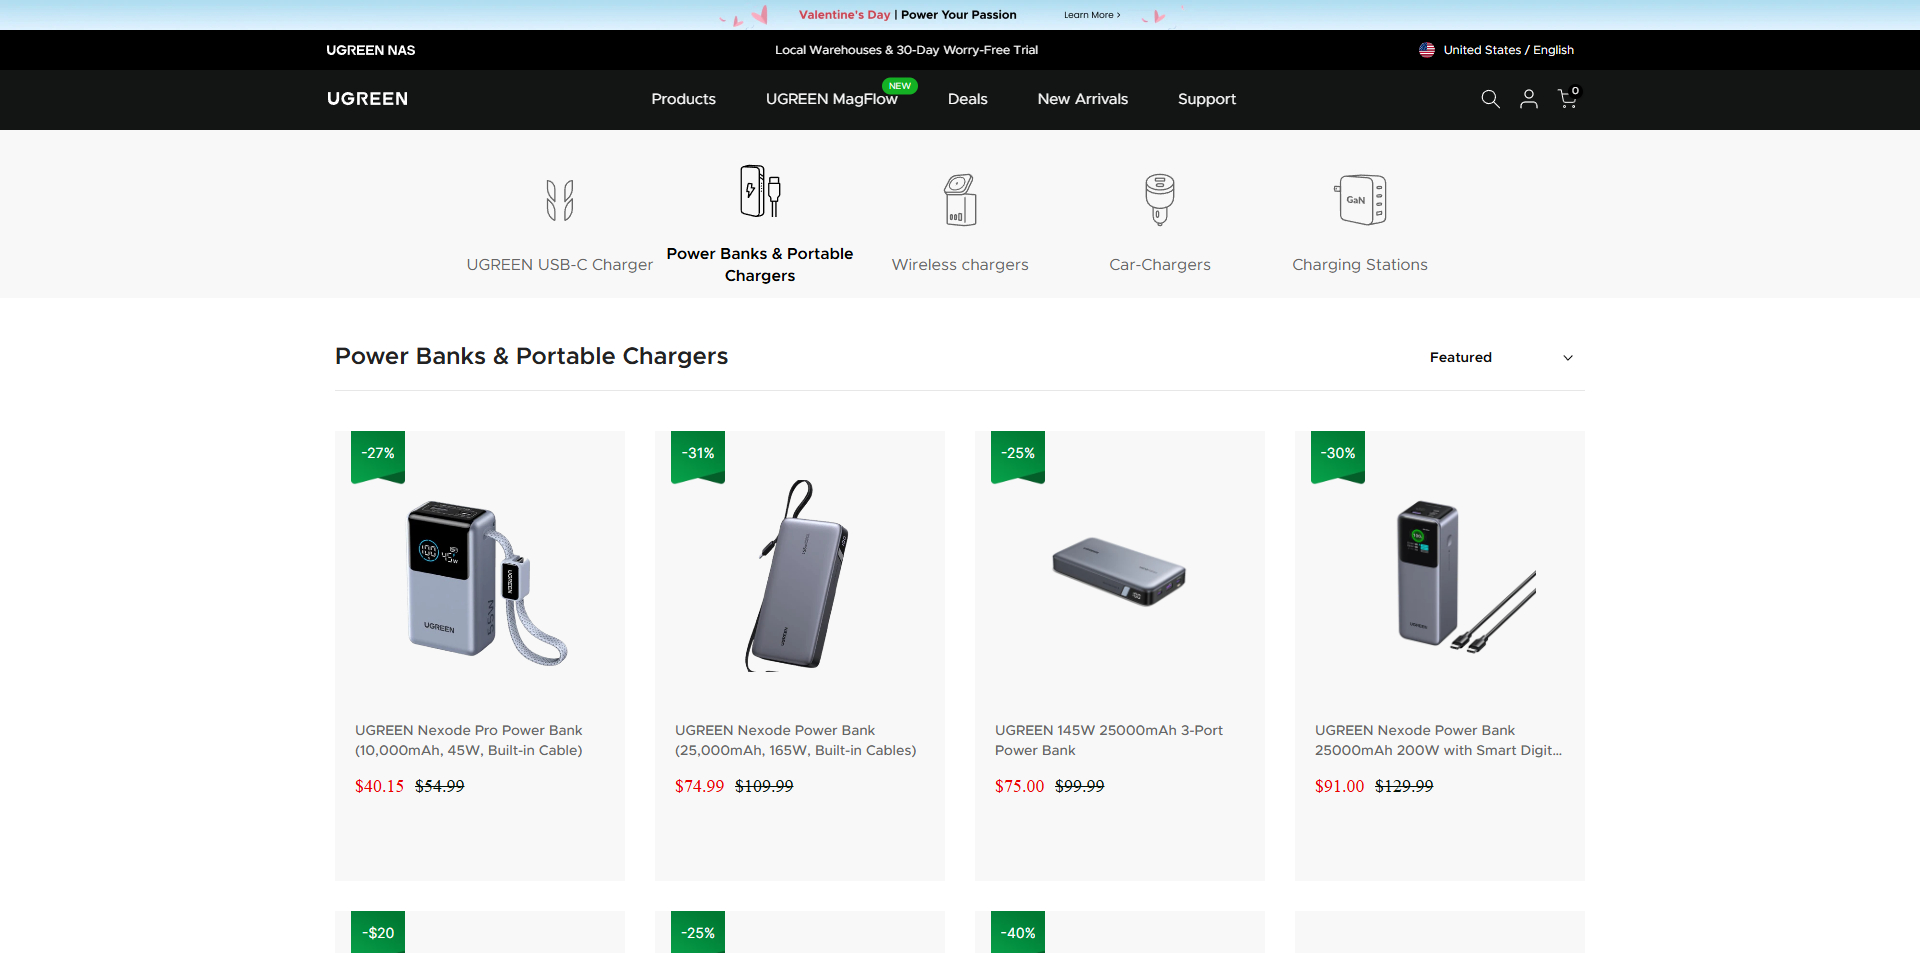Select the Wireless chargers category icon
This screenshot has width=1920, height=953.
(959, 199)
